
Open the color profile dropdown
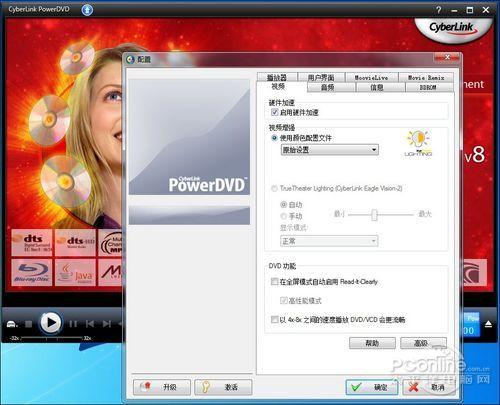tap(330, 150)
